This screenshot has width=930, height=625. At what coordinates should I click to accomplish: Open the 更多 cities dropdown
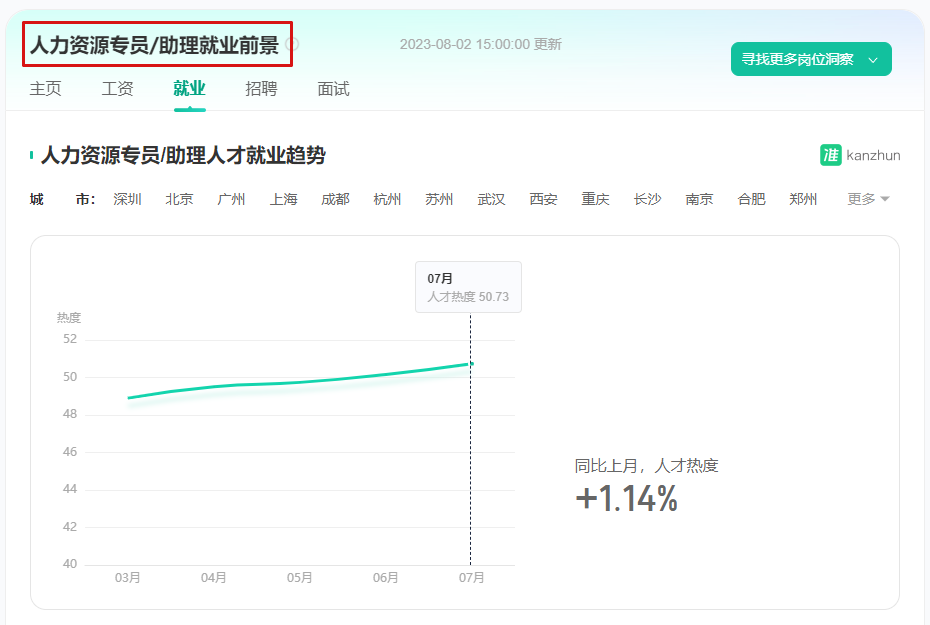point(868,199)
